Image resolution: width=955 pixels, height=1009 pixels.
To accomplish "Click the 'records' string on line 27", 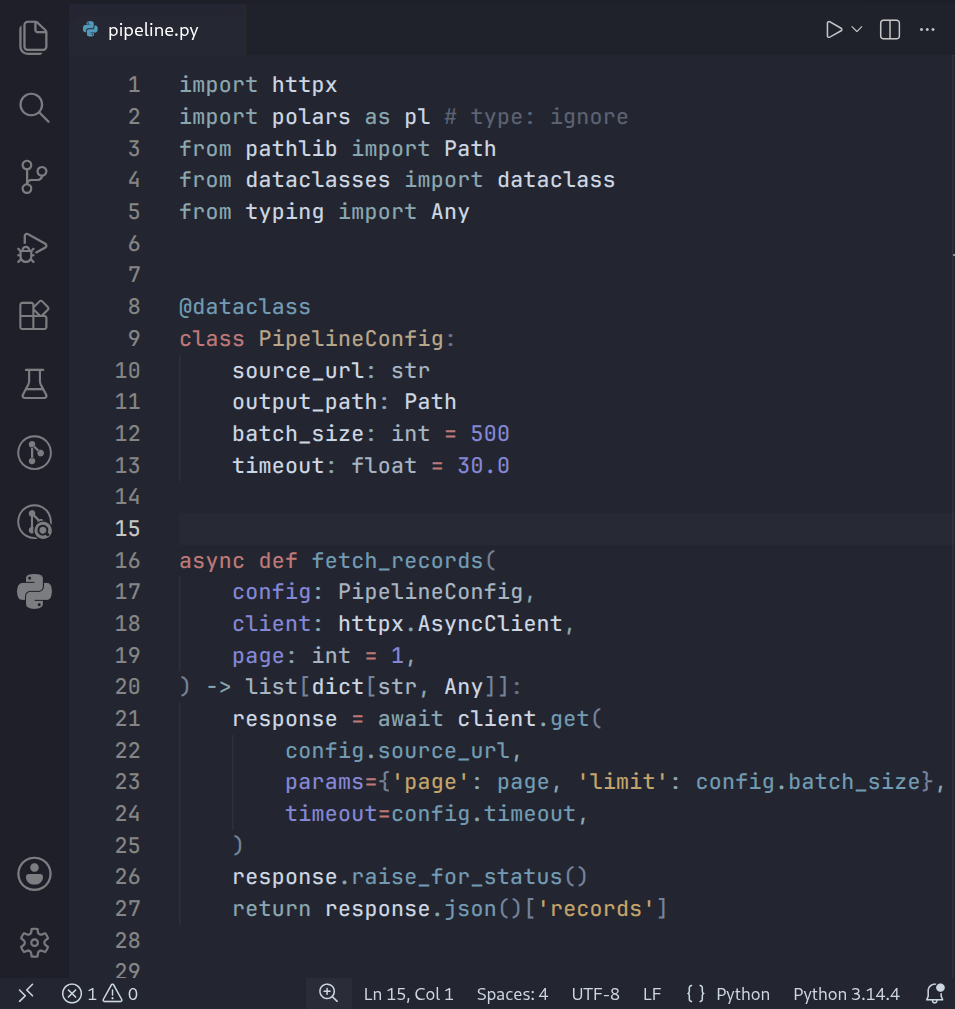I will (x=596, y=909).
